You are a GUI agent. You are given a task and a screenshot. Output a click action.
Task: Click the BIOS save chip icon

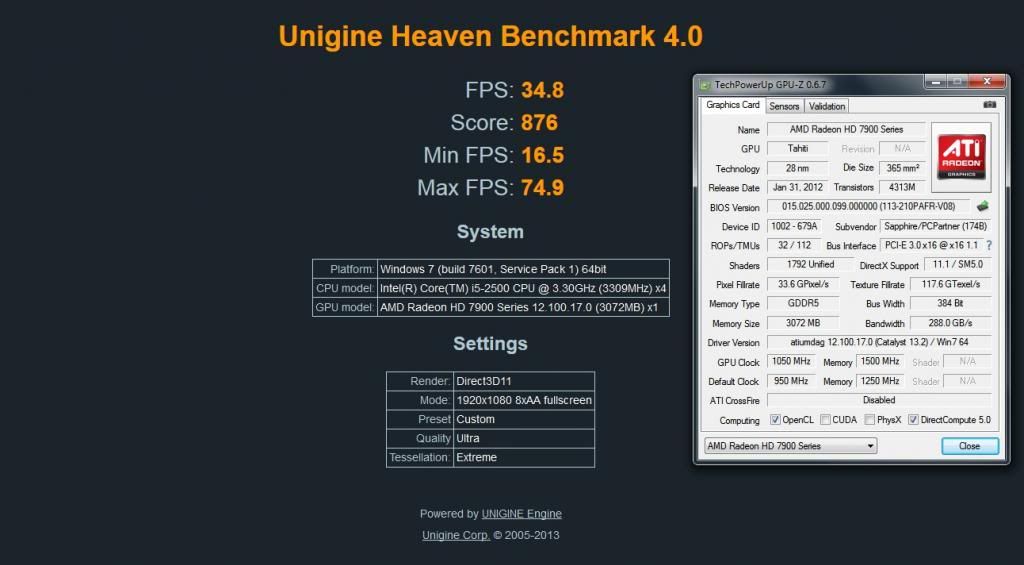coord(982,206)
